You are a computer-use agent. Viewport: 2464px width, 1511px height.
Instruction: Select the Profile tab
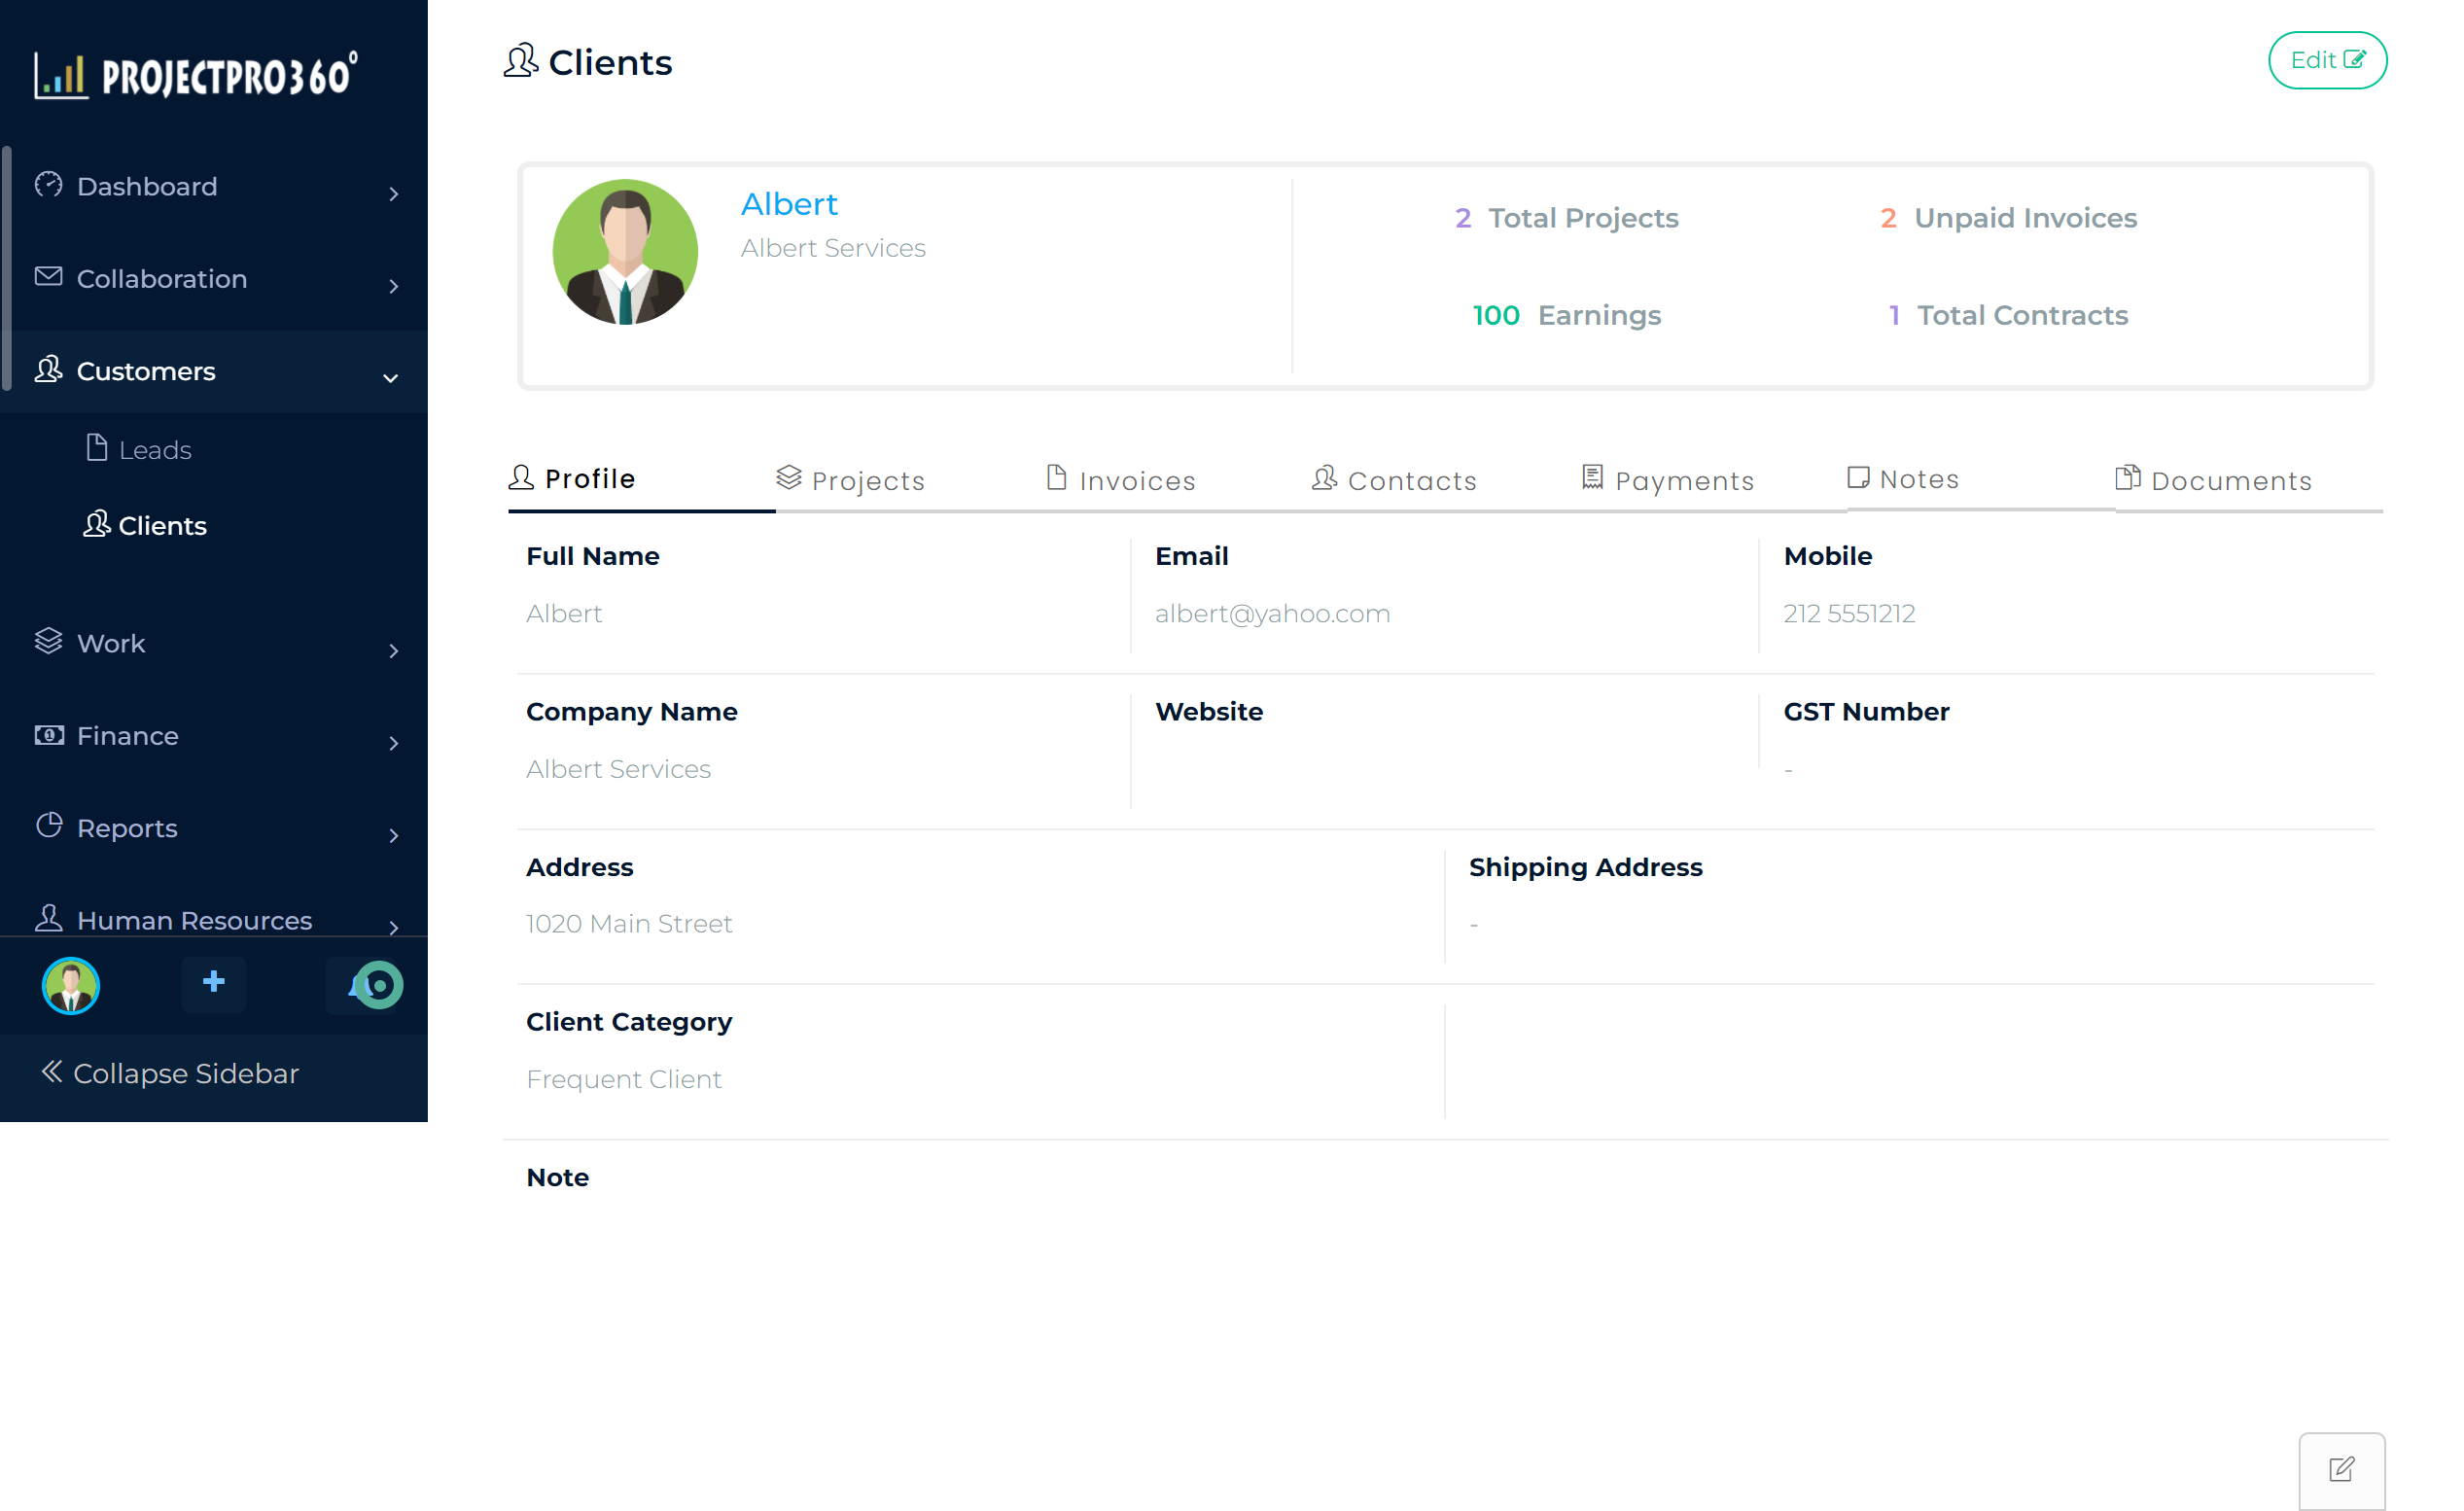pos(572,478)
